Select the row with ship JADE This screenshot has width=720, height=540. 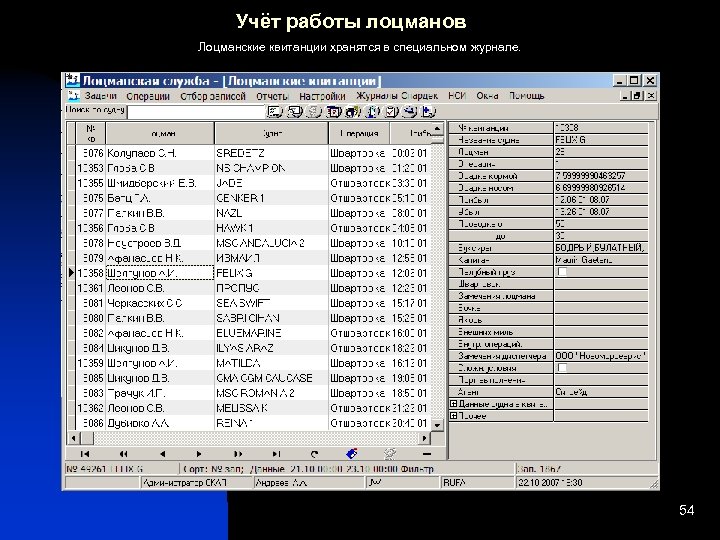[x=254, y=183]
